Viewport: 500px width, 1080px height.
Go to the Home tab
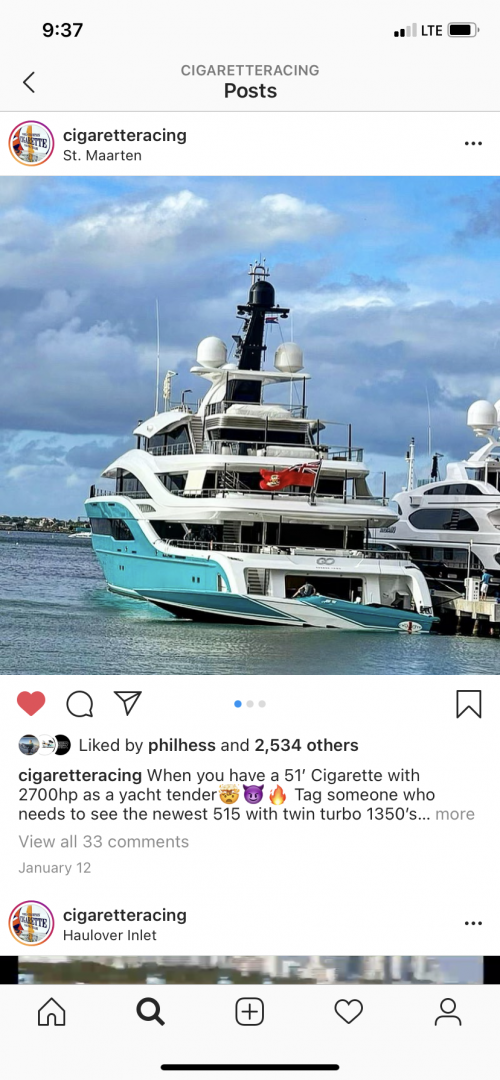52,1012
